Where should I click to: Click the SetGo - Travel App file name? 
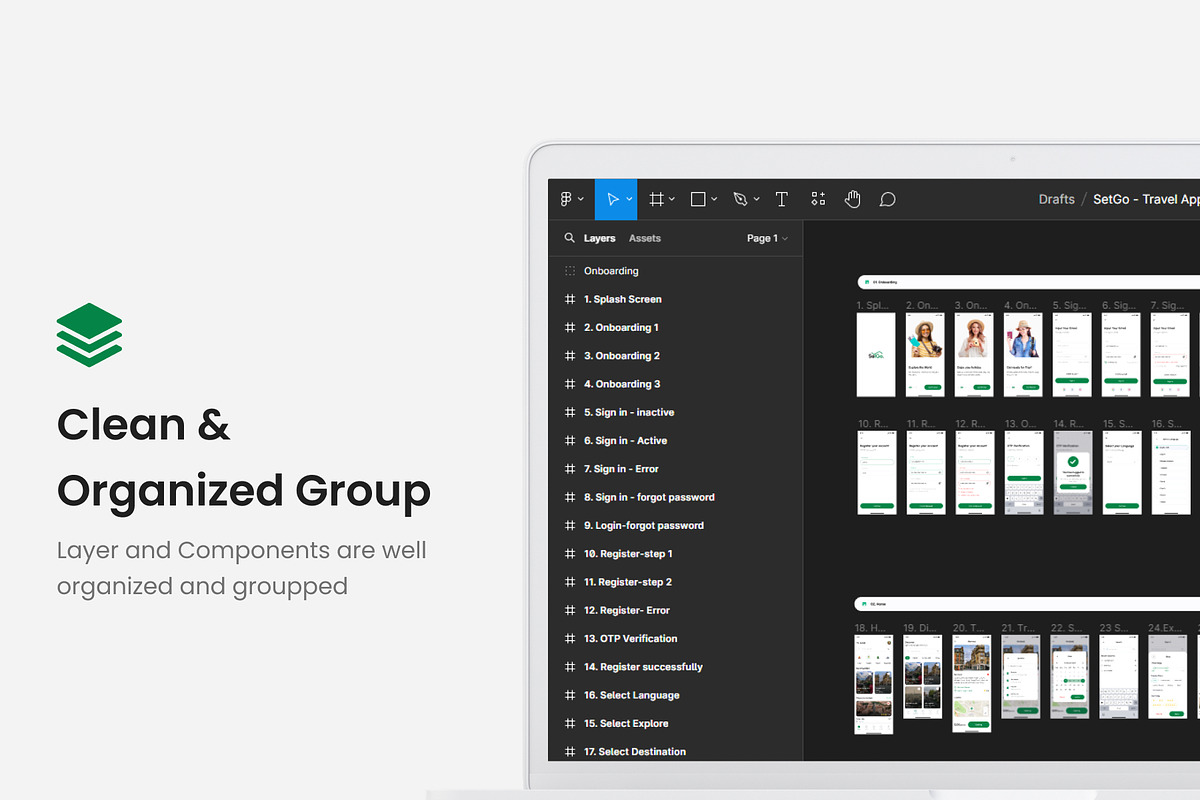point(1146,199)
